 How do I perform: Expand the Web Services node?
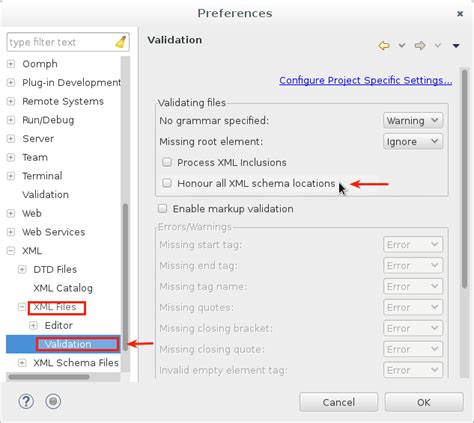pyautogui.click(x=11, y=232)
